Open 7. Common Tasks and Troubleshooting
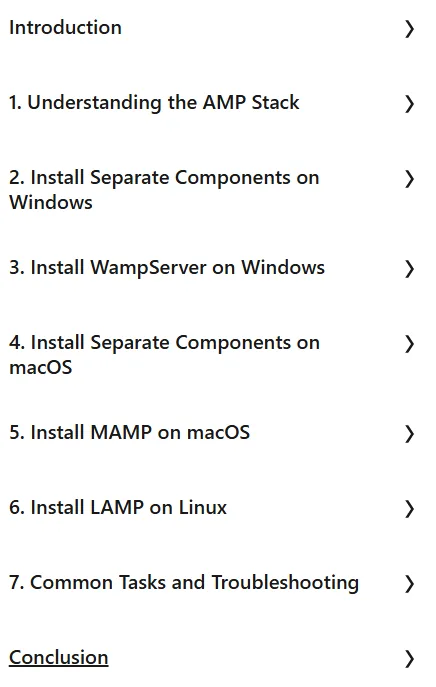Screen dimensions: 436x687 coord(184,583)
